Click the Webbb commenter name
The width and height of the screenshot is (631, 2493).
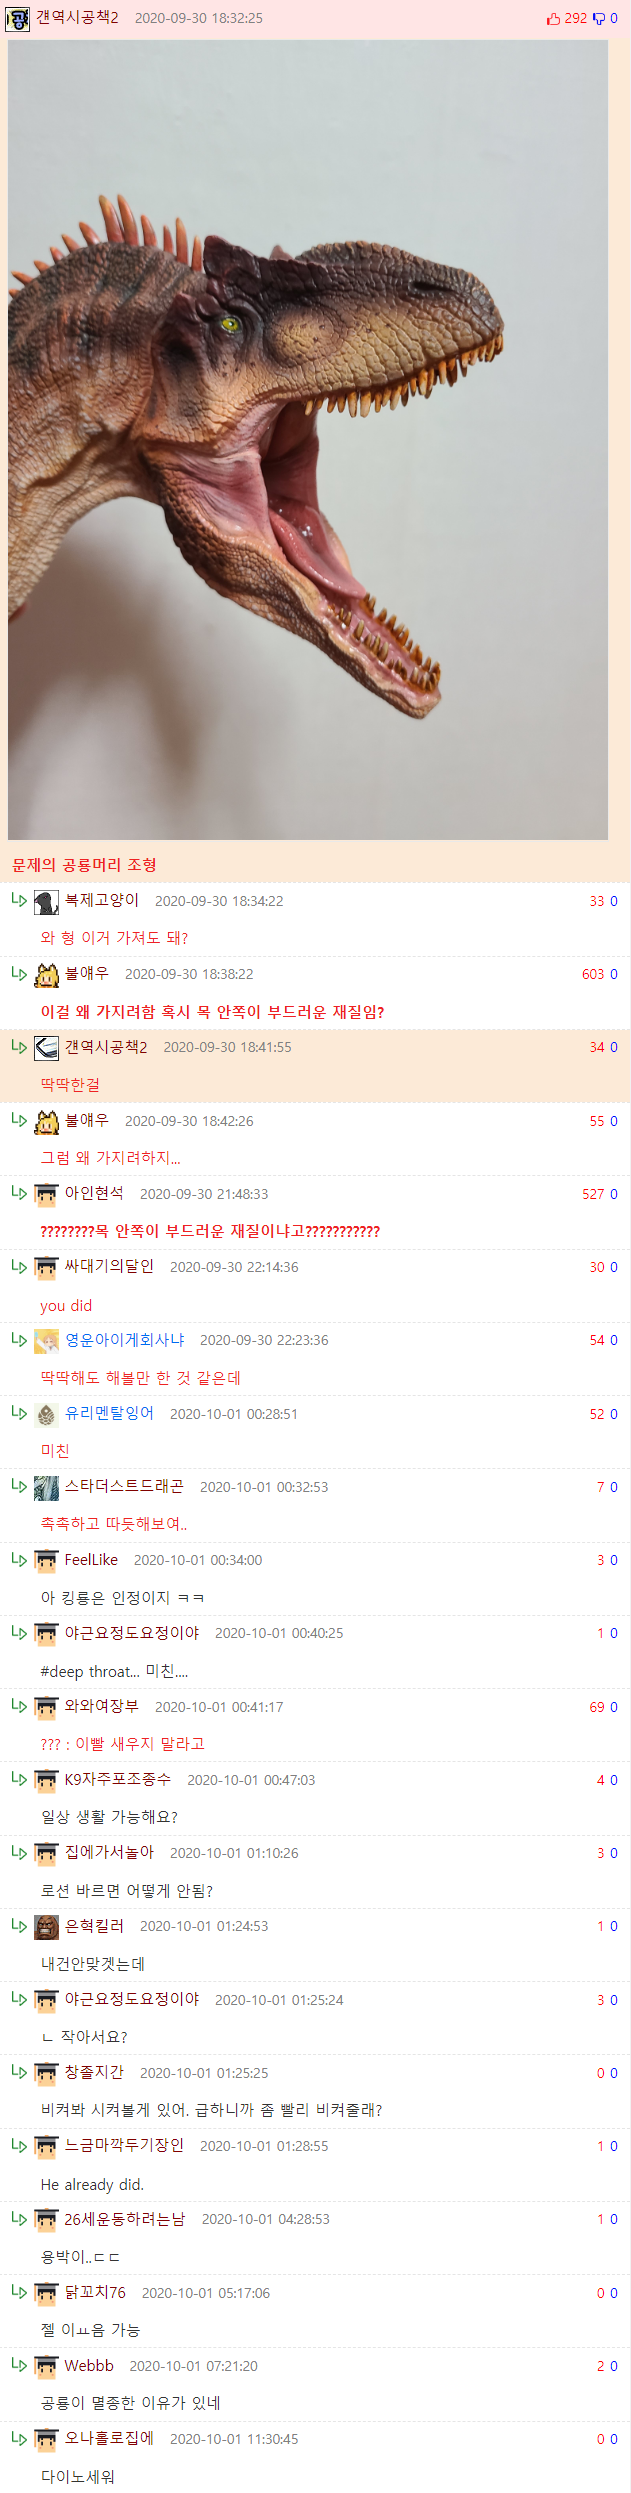89,2366
